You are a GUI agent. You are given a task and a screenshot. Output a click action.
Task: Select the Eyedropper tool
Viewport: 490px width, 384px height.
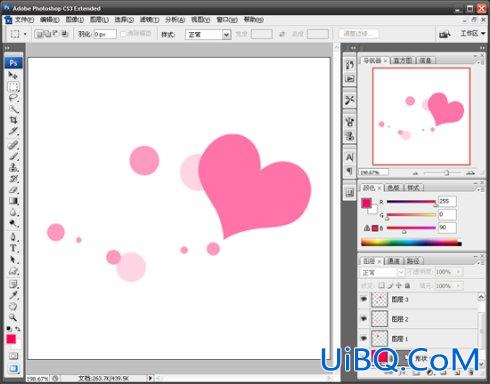point(13,295)
